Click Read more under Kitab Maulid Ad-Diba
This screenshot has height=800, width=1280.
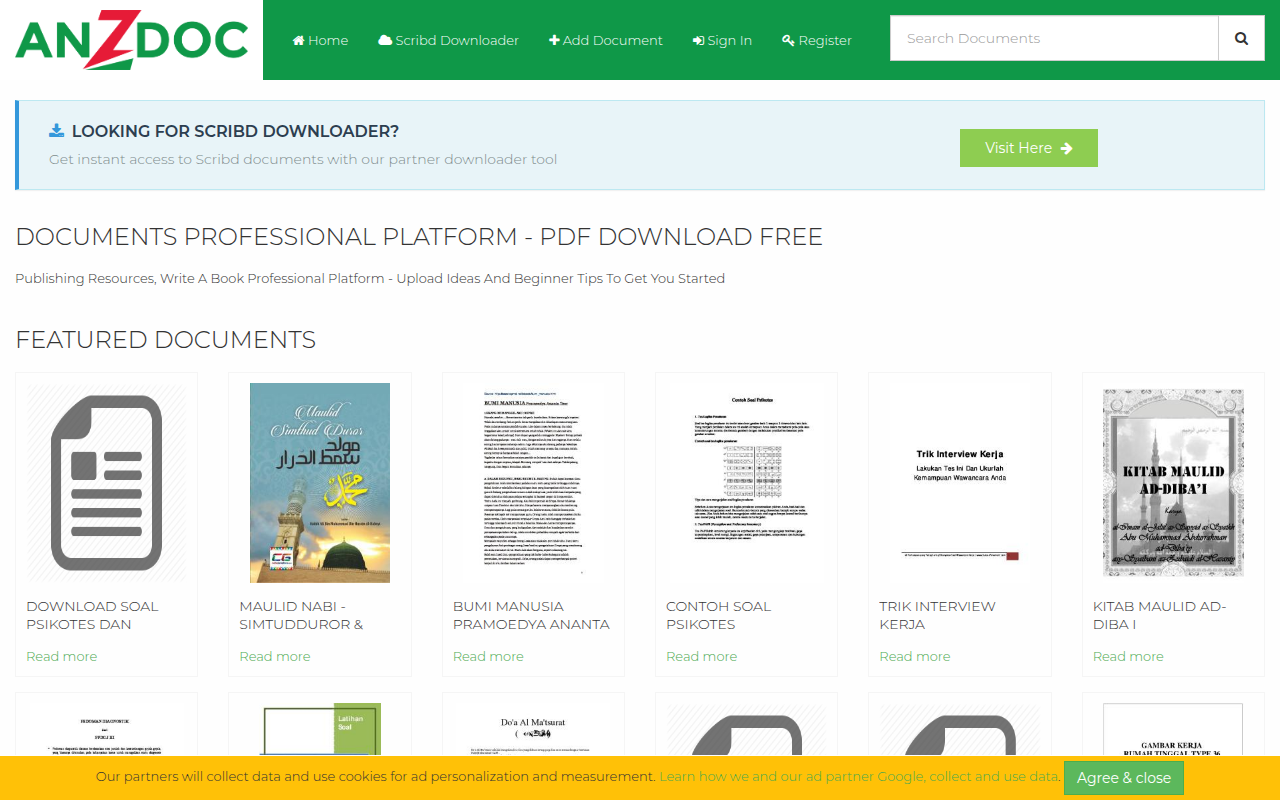[x=1128, y=656]
